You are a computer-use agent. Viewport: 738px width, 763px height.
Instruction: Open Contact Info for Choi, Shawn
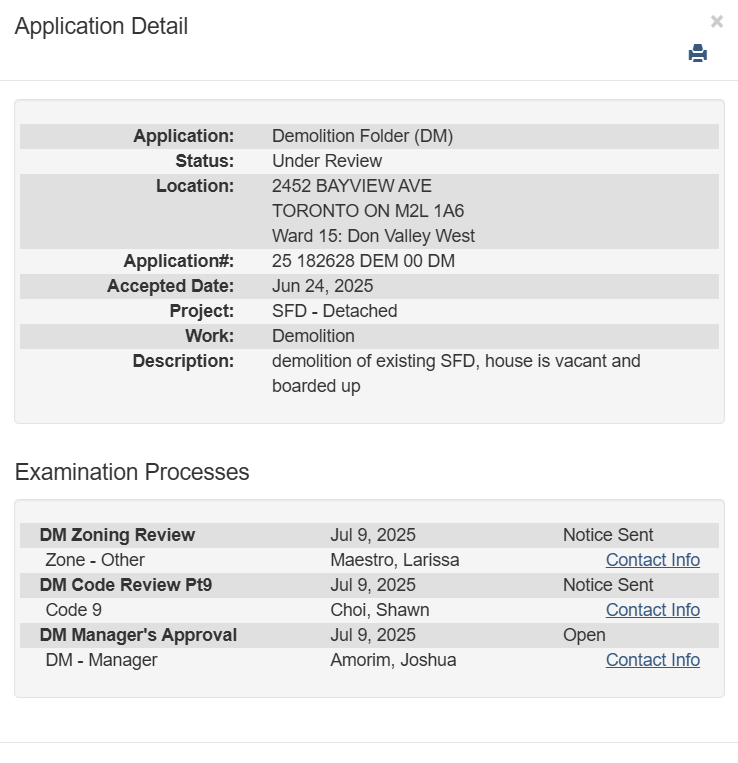coord(652,610)
